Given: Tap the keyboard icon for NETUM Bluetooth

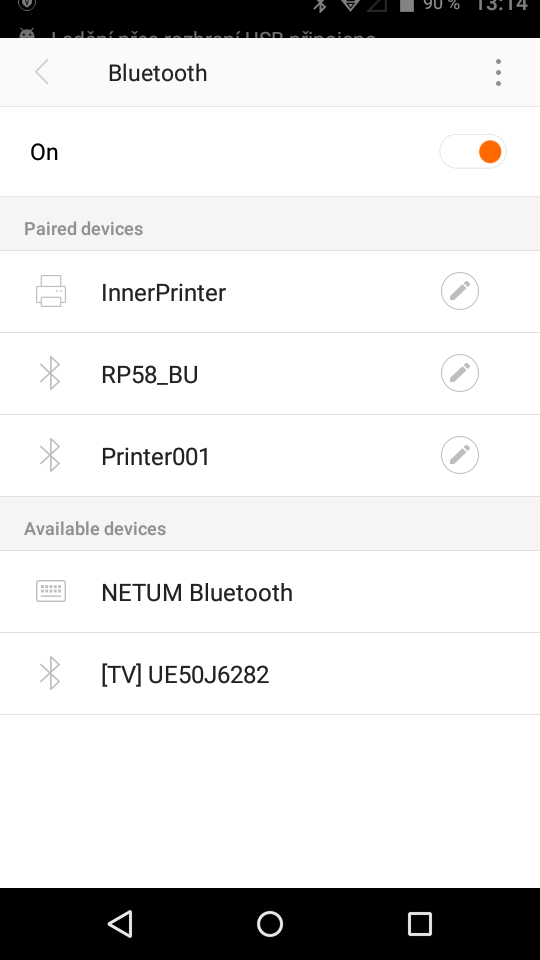Looking at the screenshot, I should 51,591.
